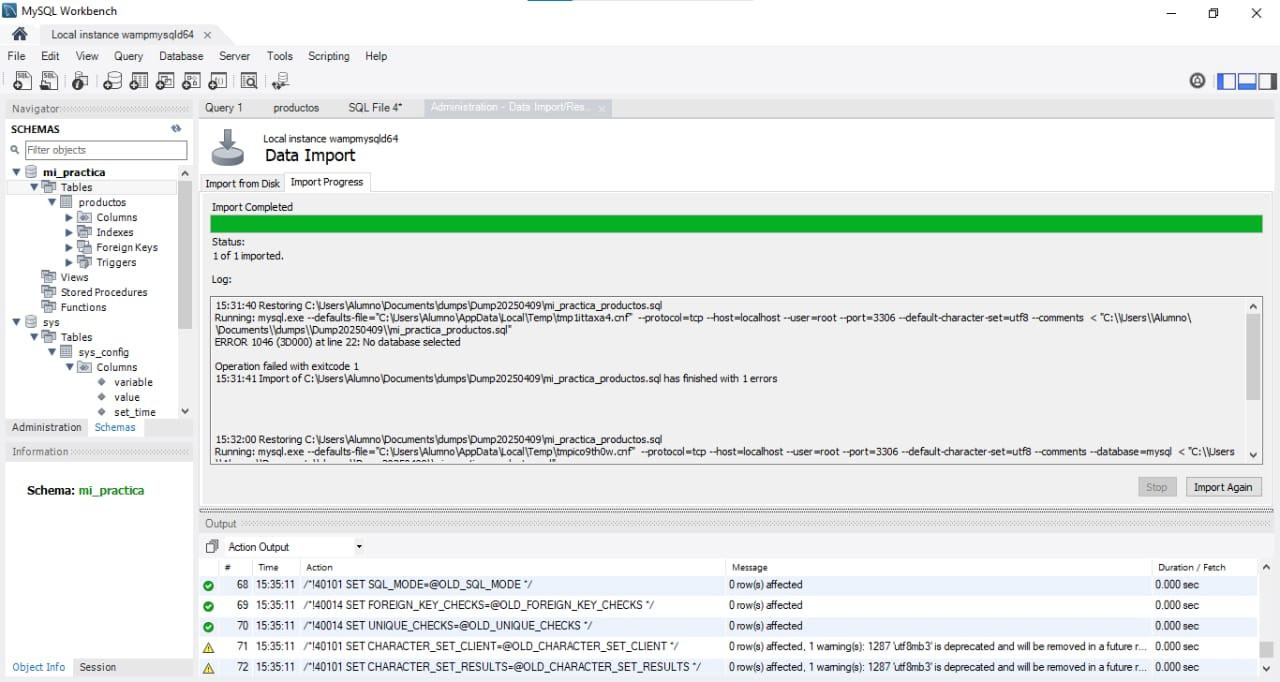
Task: Create a new view icon
Action: (x=165, y=81)
